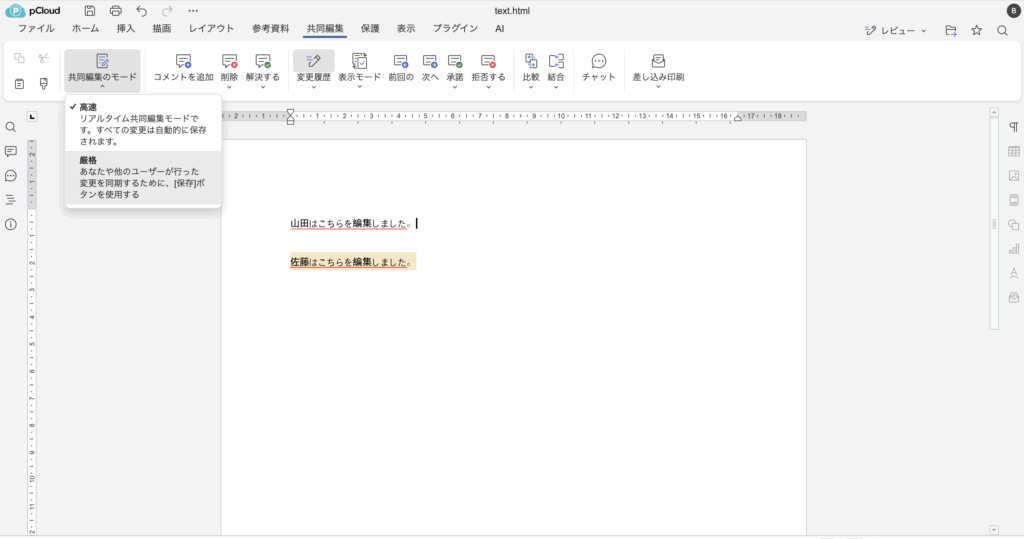This screenshot has width=1024, height=539.
Task: Open chart settings in right sidebar
Action: [x=1014, y=249]
